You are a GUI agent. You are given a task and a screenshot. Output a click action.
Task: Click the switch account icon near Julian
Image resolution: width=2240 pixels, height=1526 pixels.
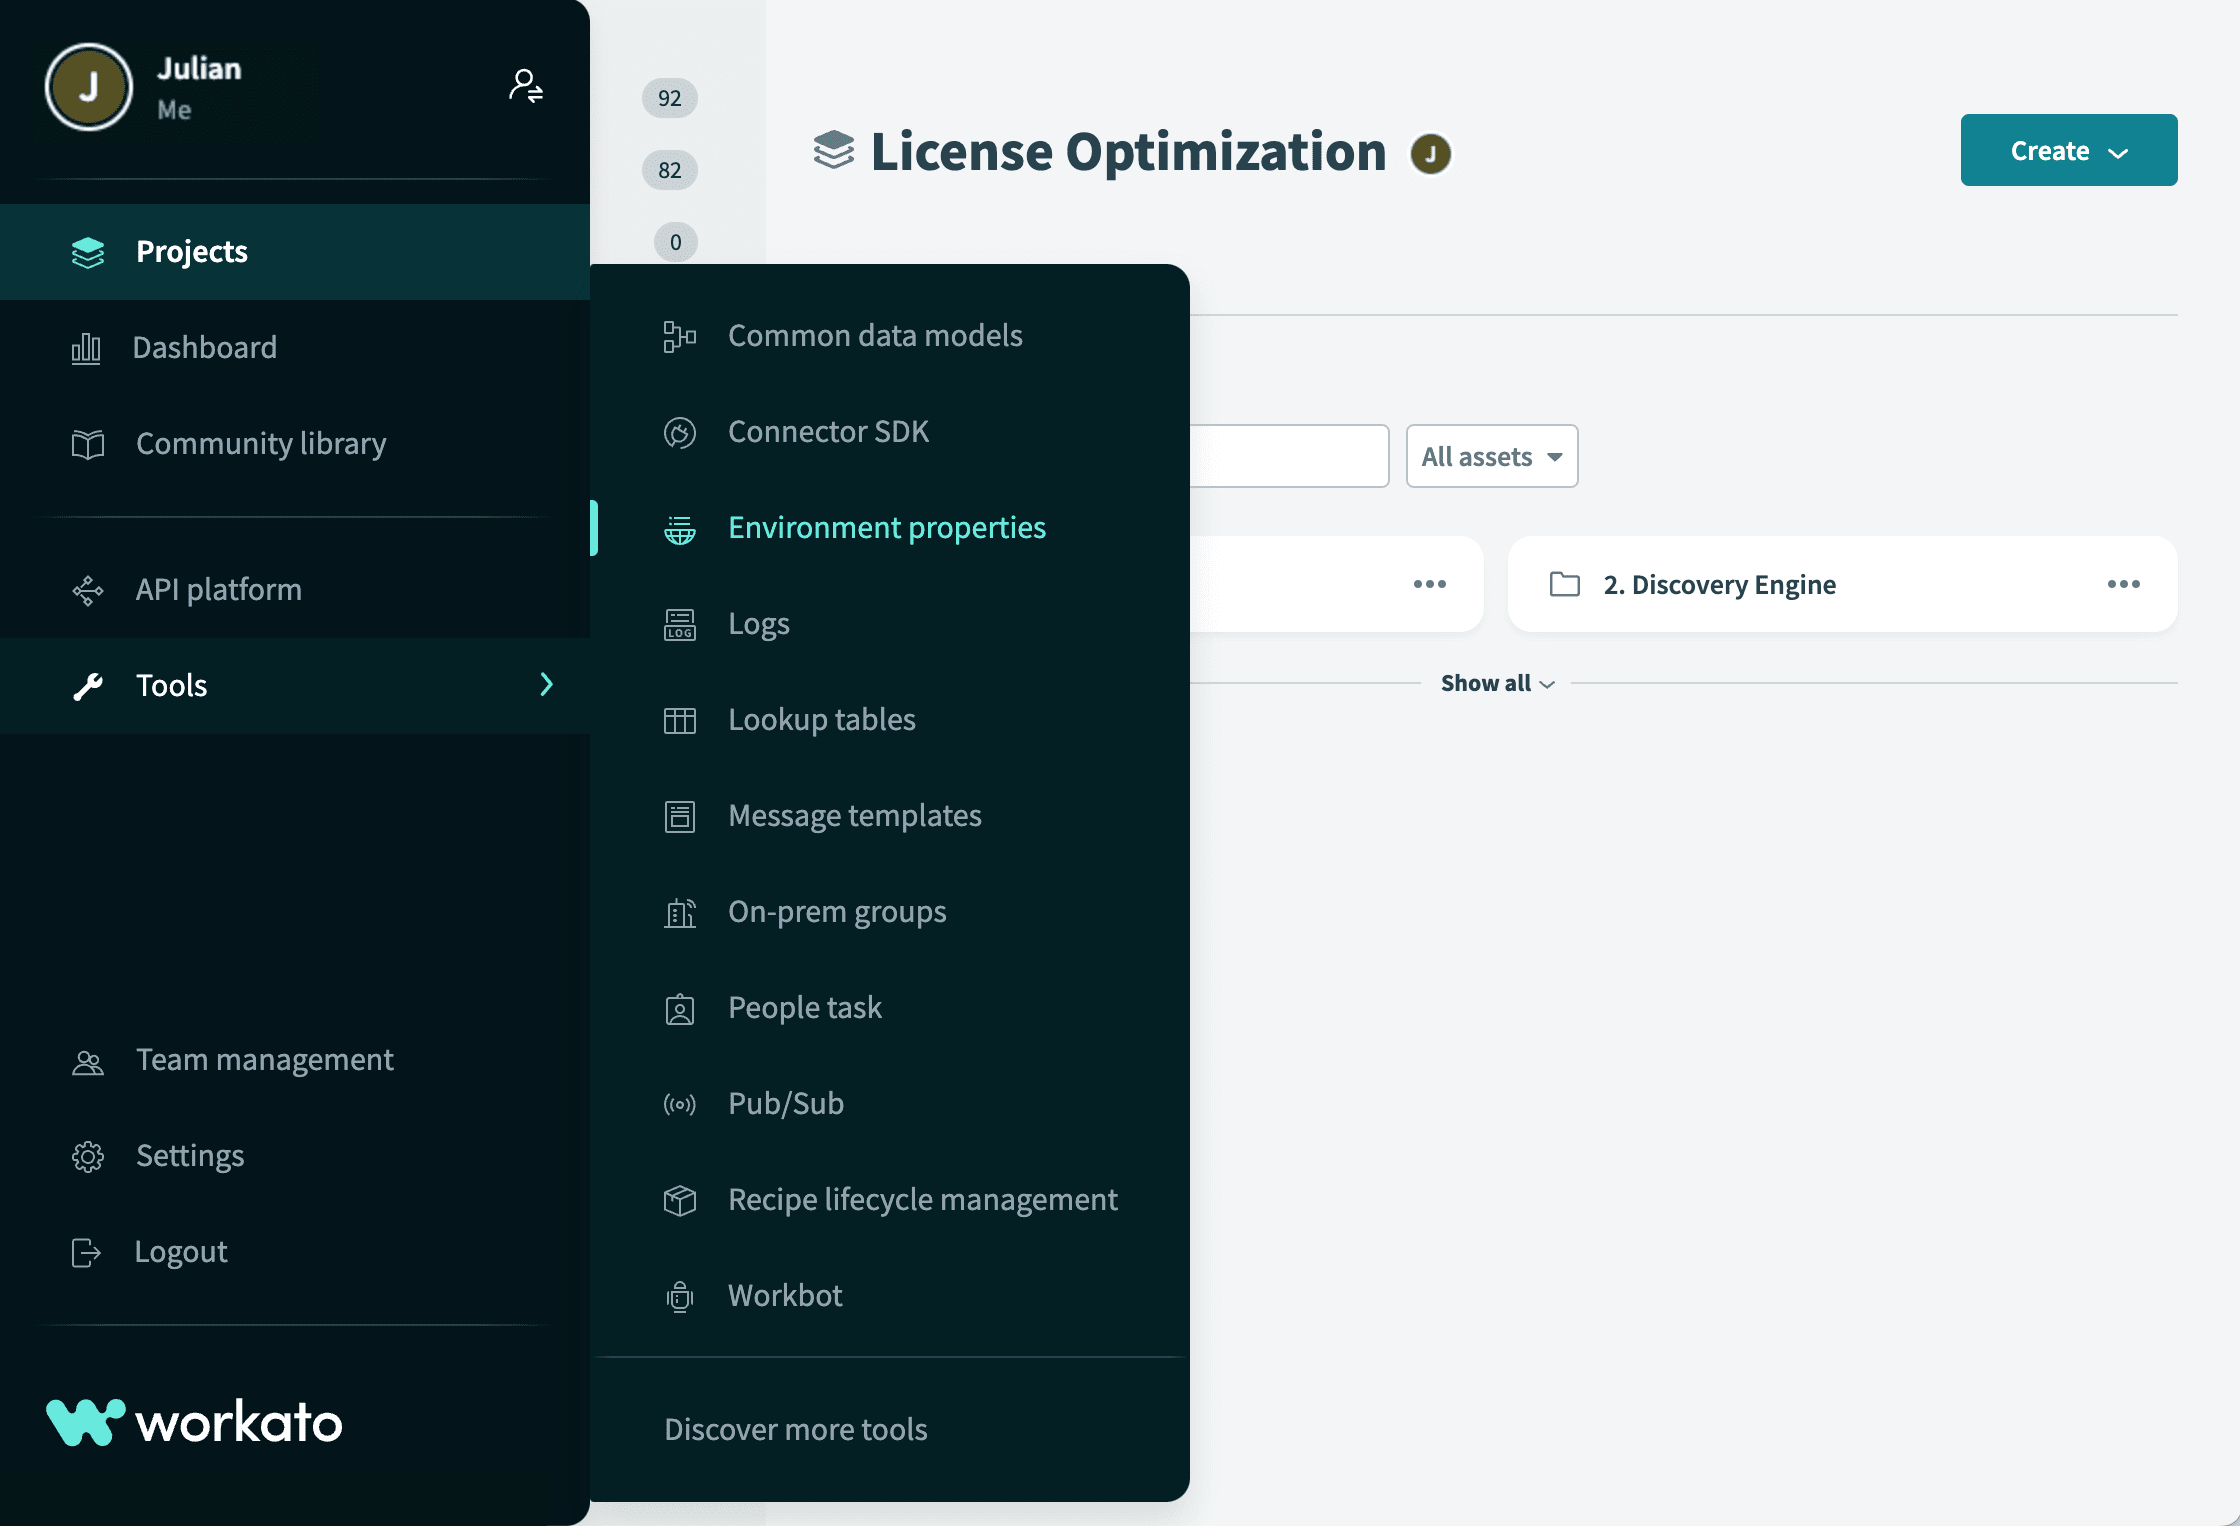pos(525,86)
